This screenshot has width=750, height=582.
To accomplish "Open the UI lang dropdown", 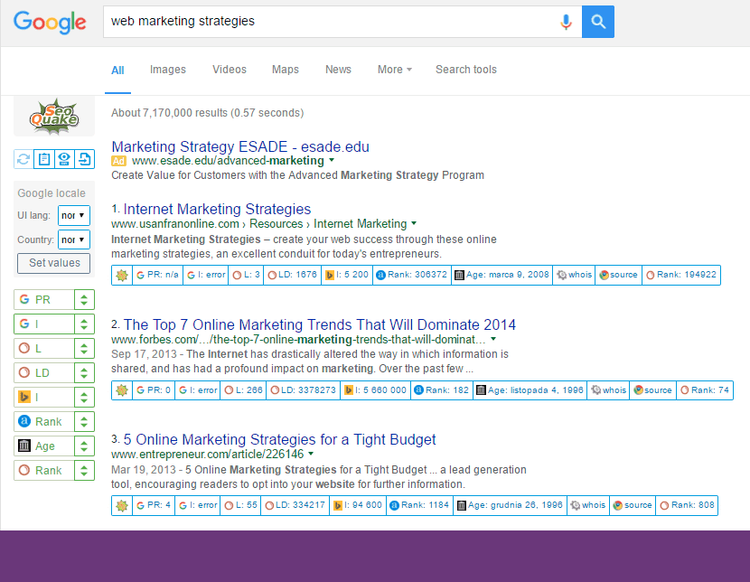I will [74, 215].
